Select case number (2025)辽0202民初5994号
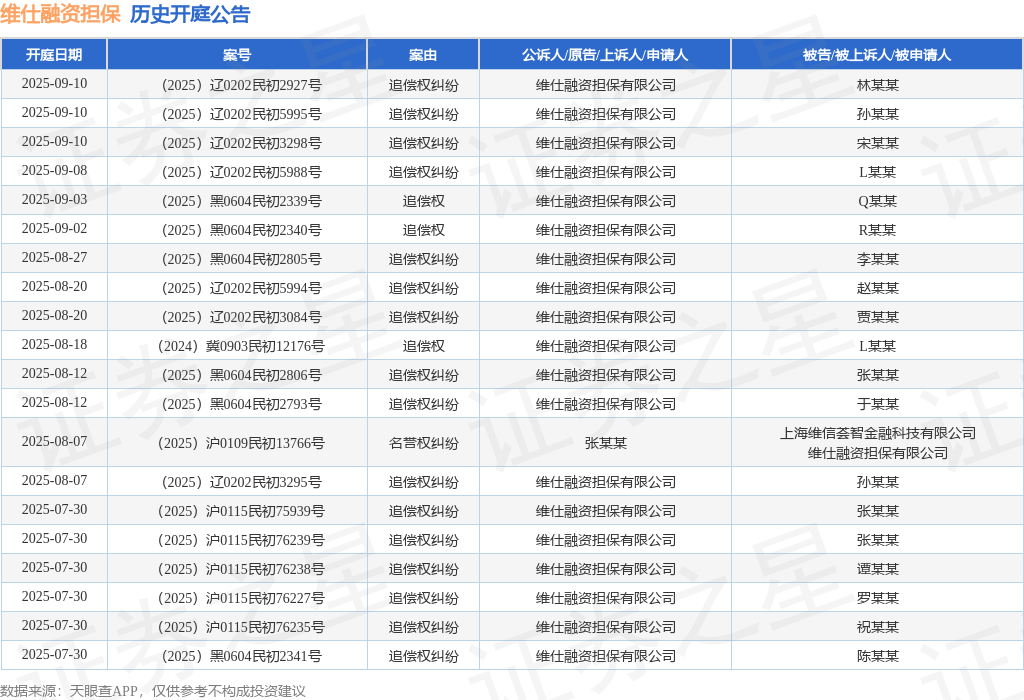1024x700 pixels. 241,288
